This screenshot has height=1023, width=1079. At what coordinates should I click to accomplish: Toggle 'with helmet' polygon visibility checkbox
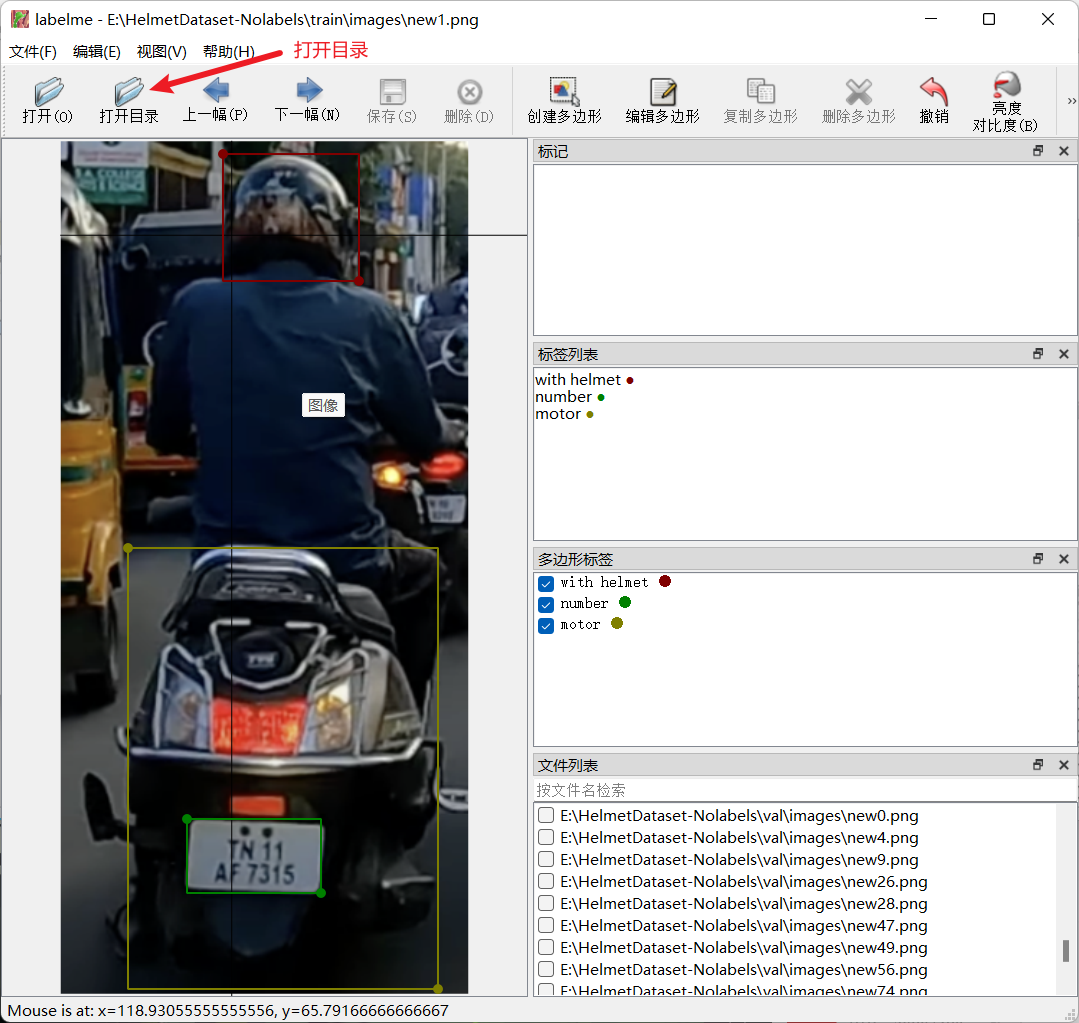[x=546, y=583]
